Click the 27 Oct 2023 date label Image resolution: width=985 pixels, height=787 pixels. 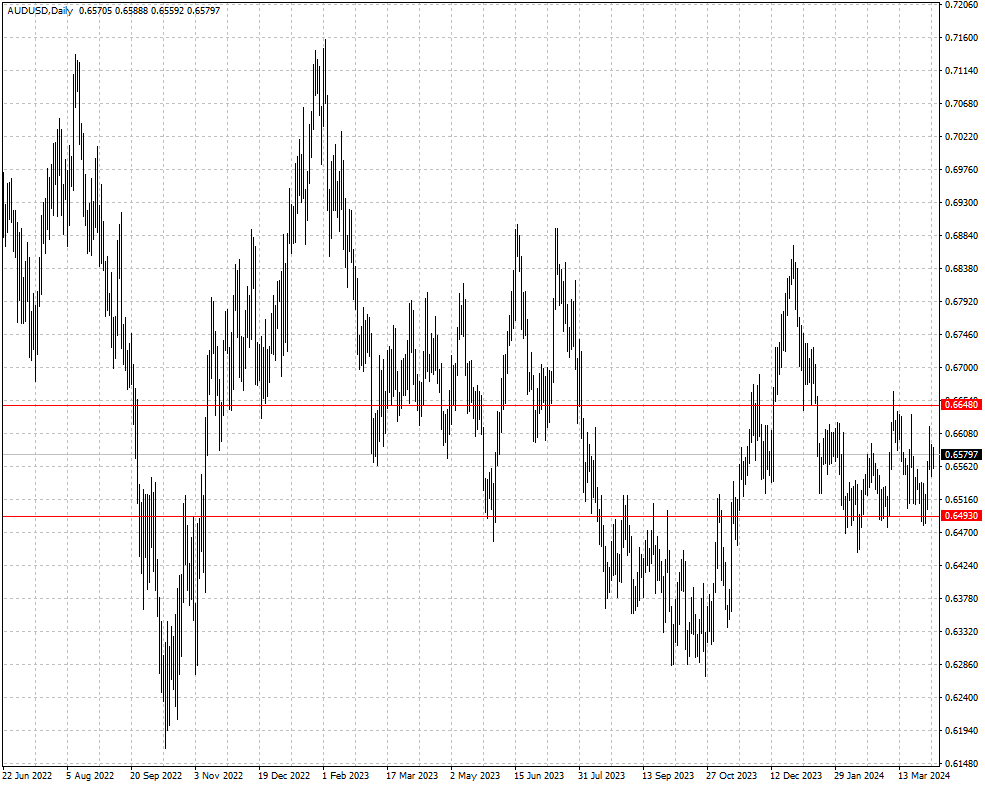click(x=731, y=776)
